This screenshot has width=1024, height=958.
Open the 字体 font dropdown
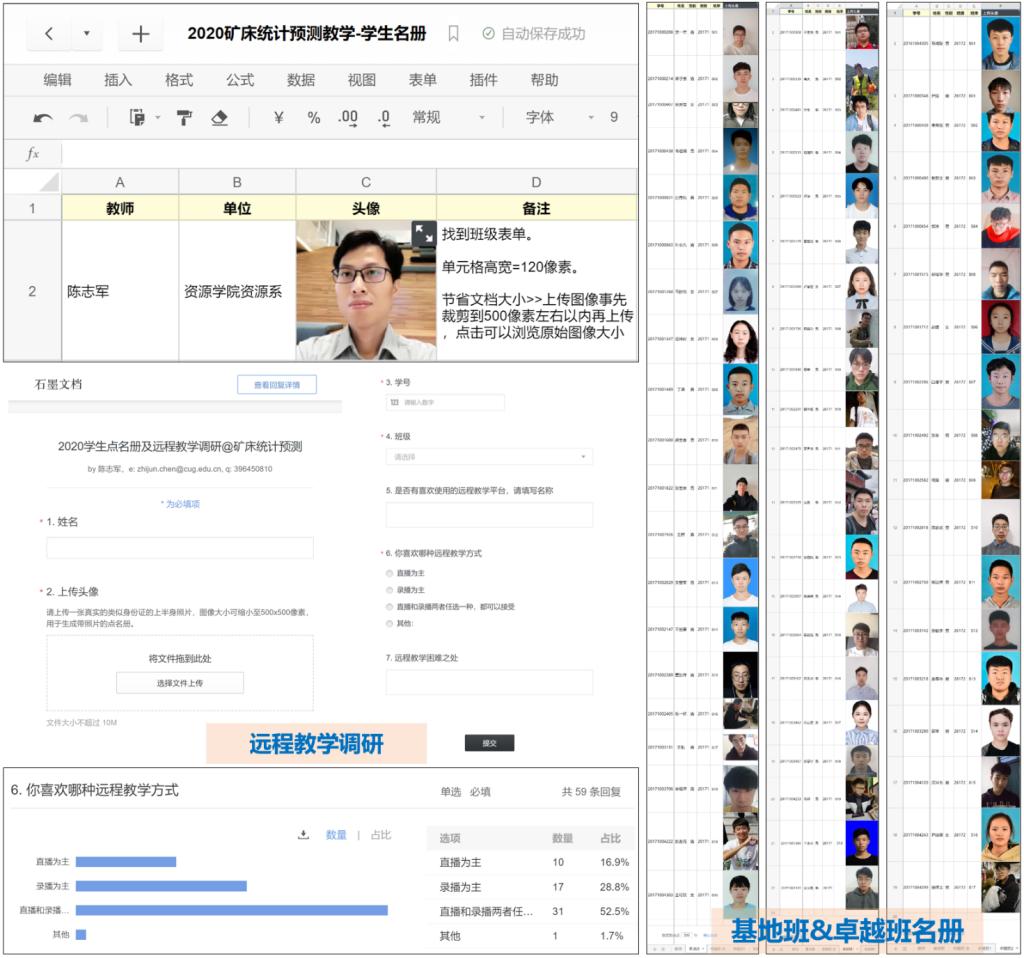560,118
